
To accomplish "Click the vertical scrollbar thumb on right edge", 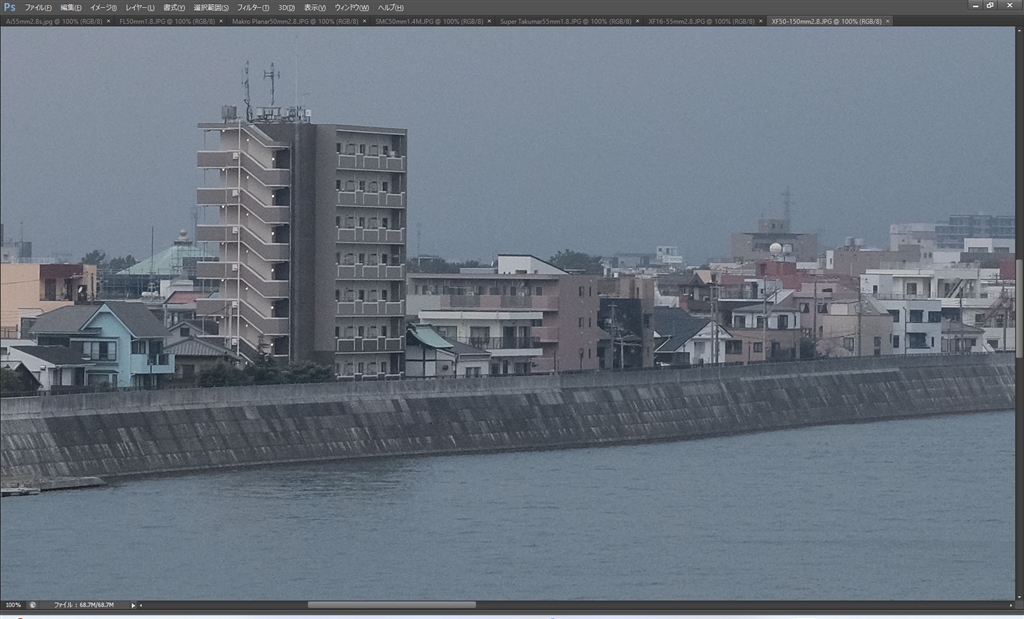I will 1019,307.
